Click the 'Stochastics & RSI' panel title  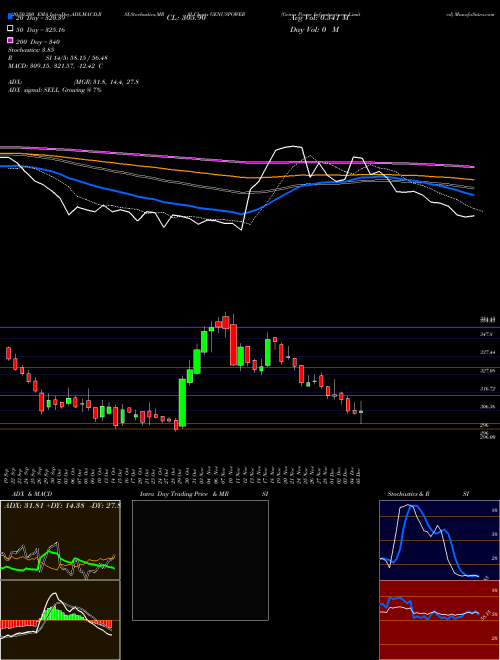(x=428, y=494)
